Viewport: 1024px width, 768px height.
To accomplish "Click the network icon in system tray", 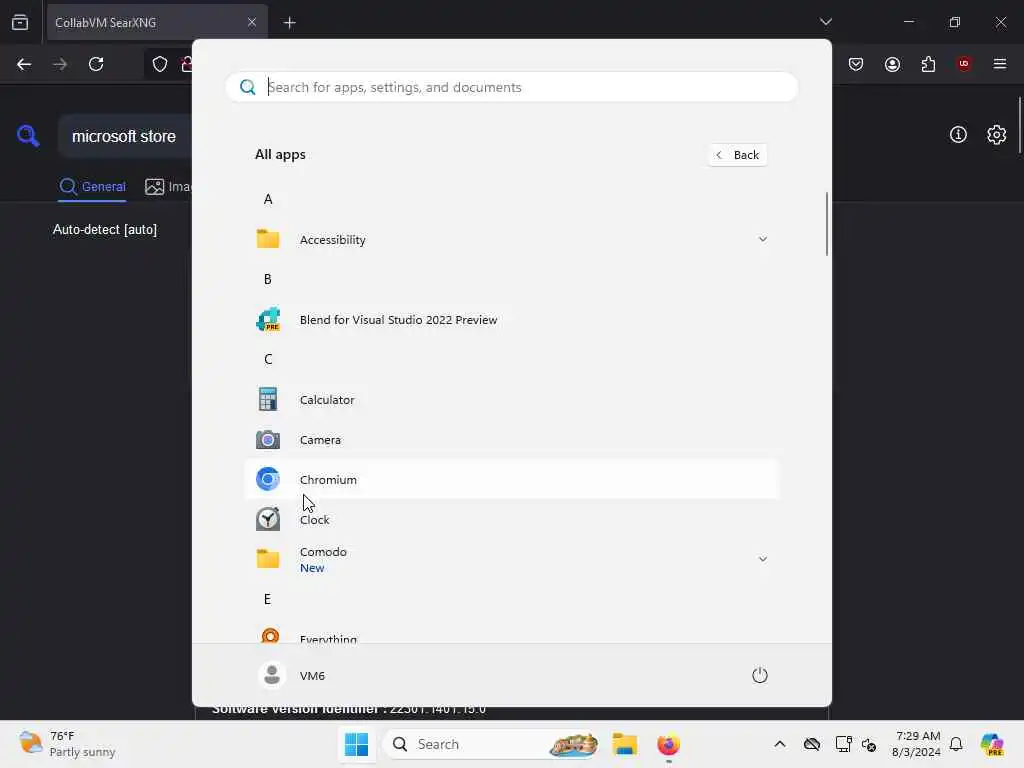I will [842, 744].
